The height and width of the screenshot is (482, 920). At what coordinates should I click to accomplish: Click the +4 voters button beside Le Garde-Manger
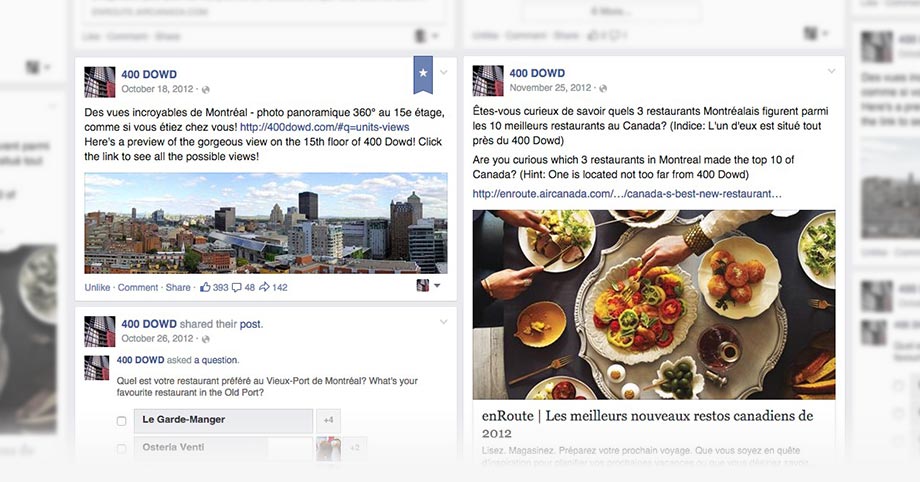(329, 420)
